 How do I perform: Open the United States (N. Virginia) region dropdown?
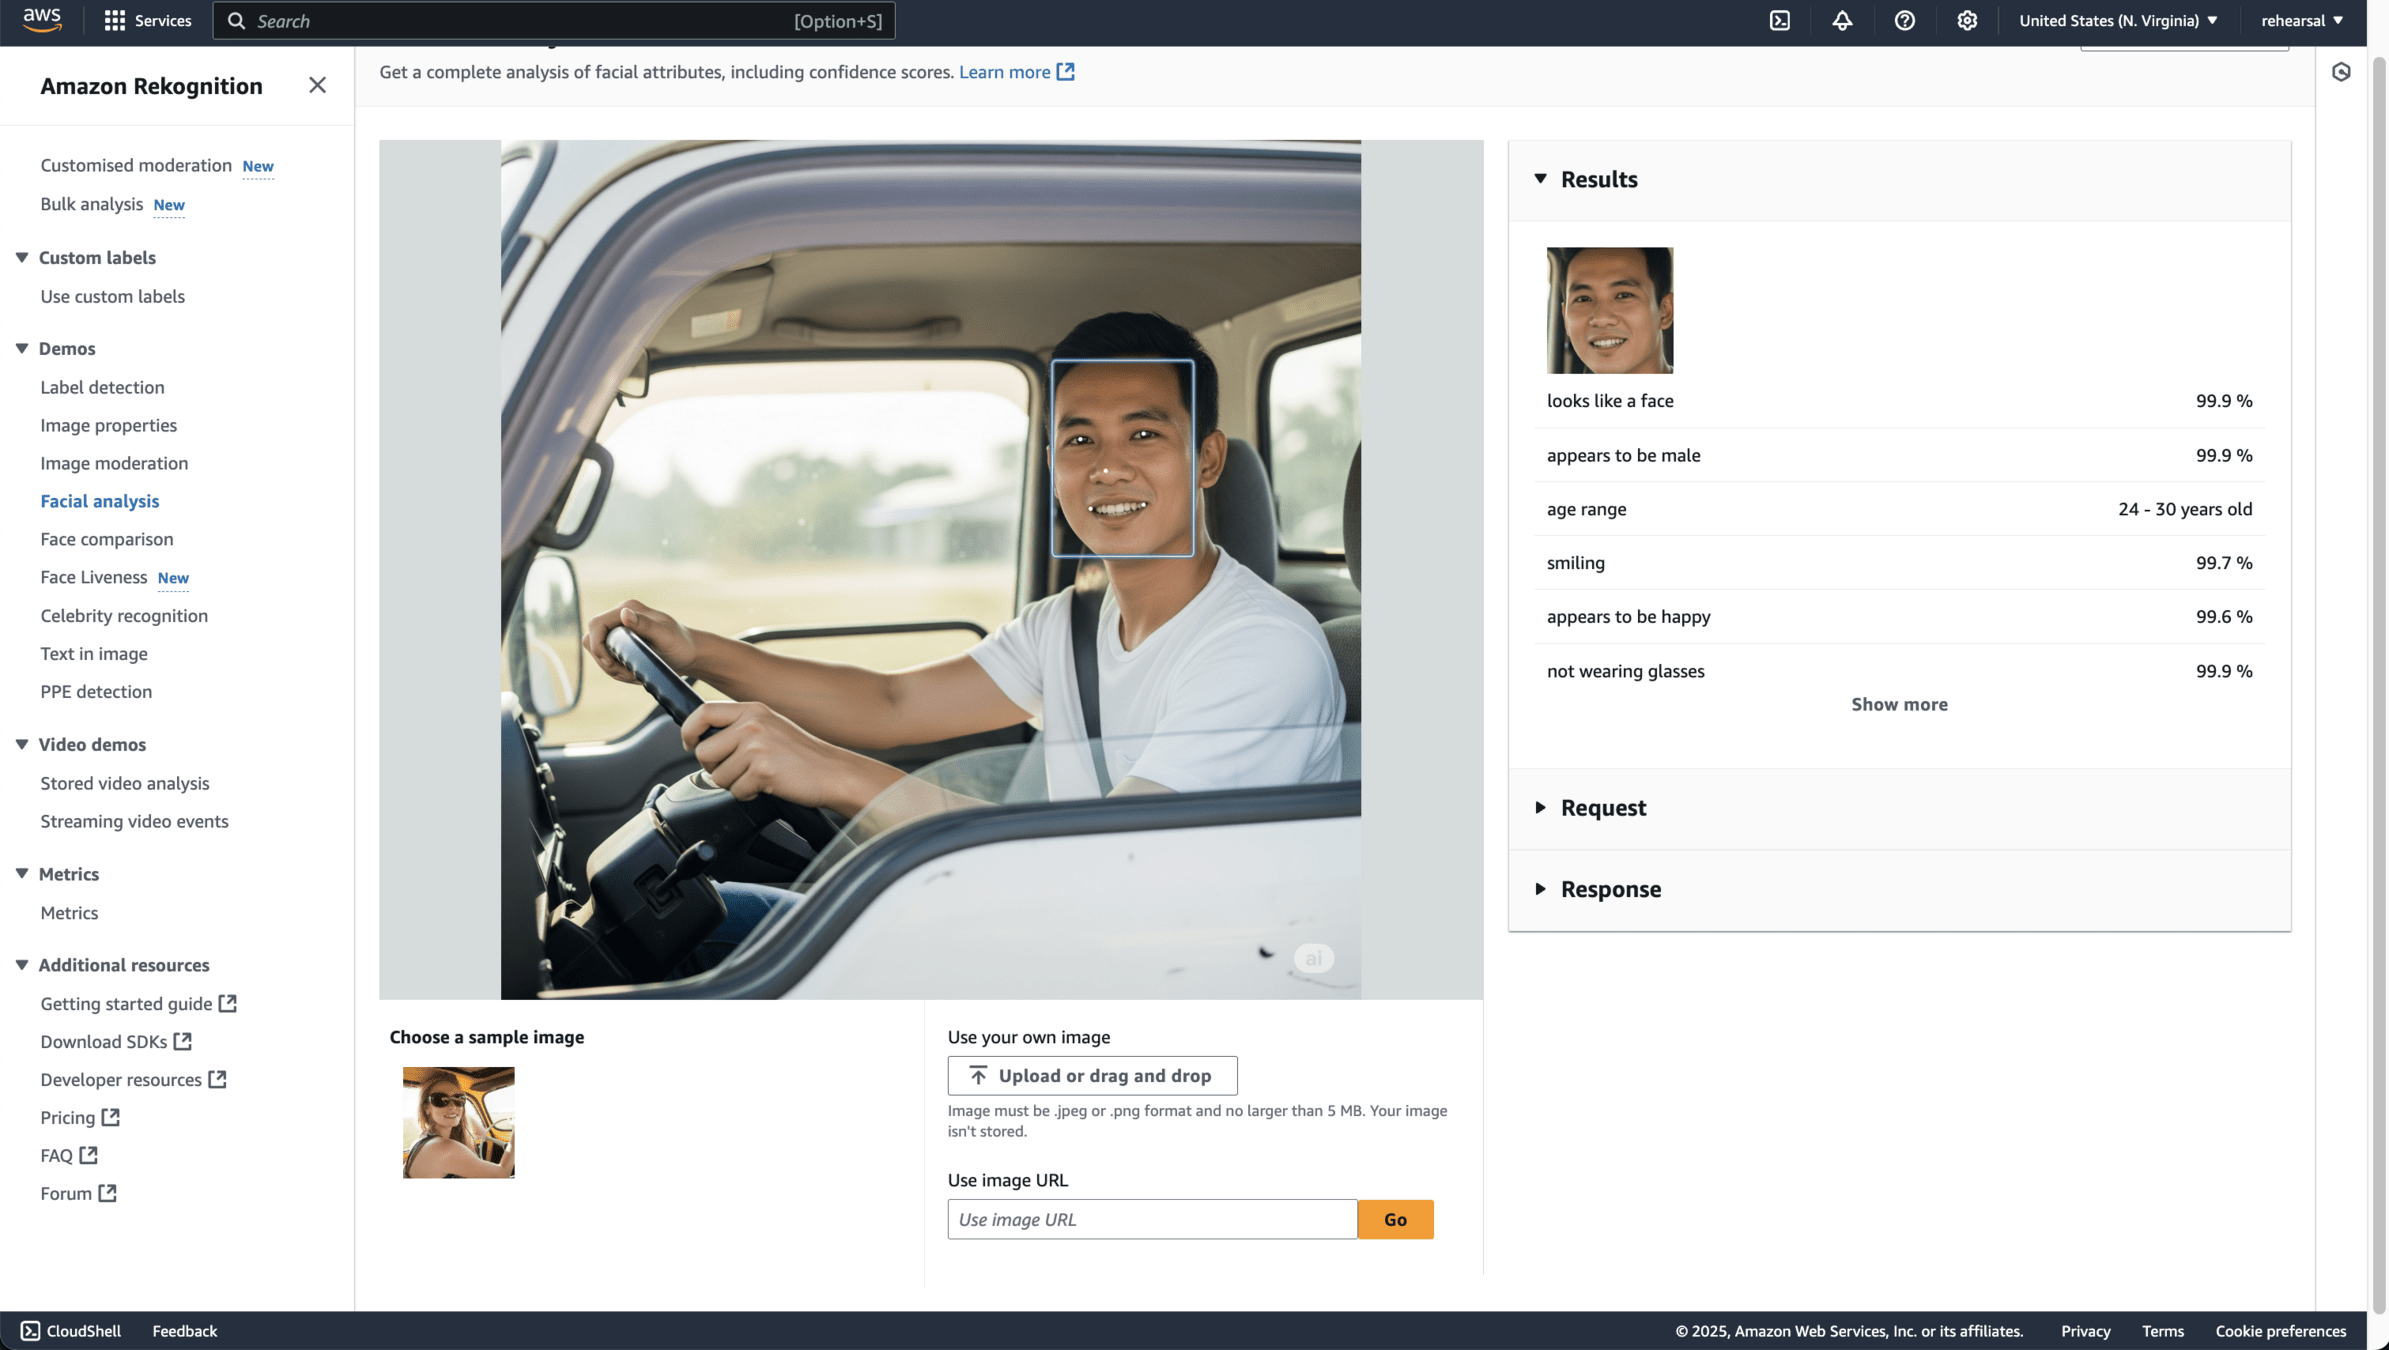pos(2118,21)
